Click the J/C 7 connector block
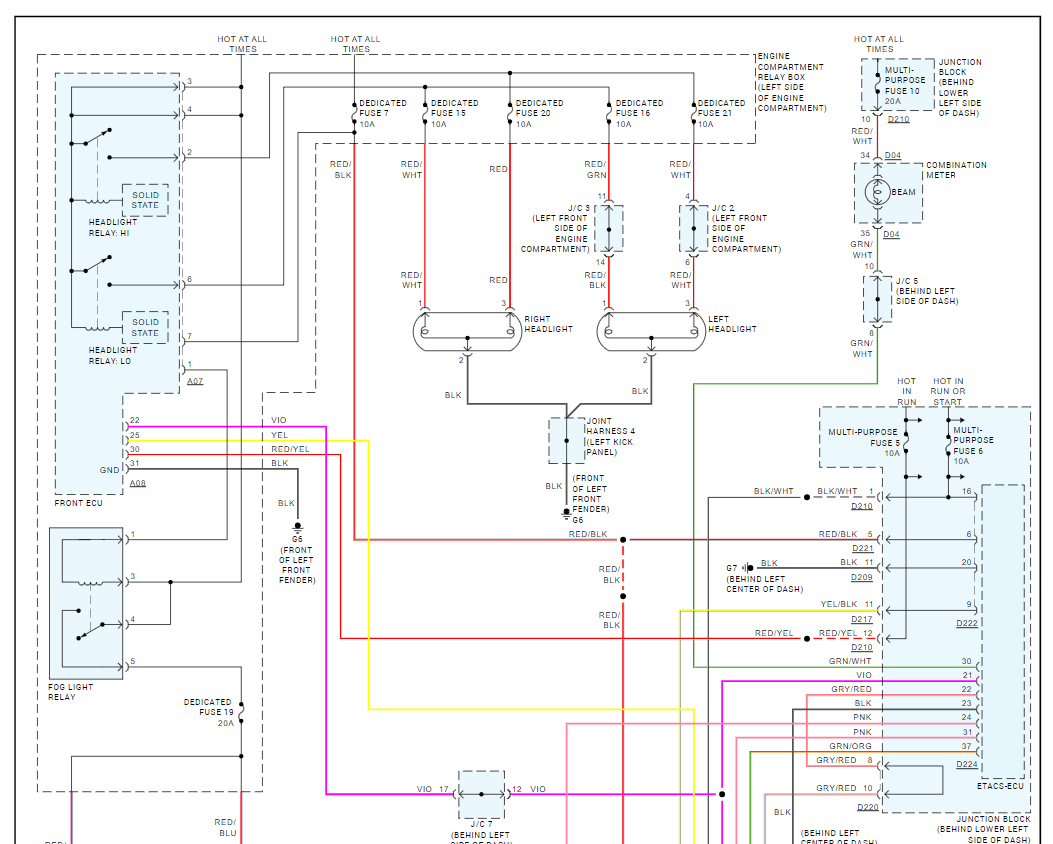This screenshot has height=844, width=1053. pos(482,794)
